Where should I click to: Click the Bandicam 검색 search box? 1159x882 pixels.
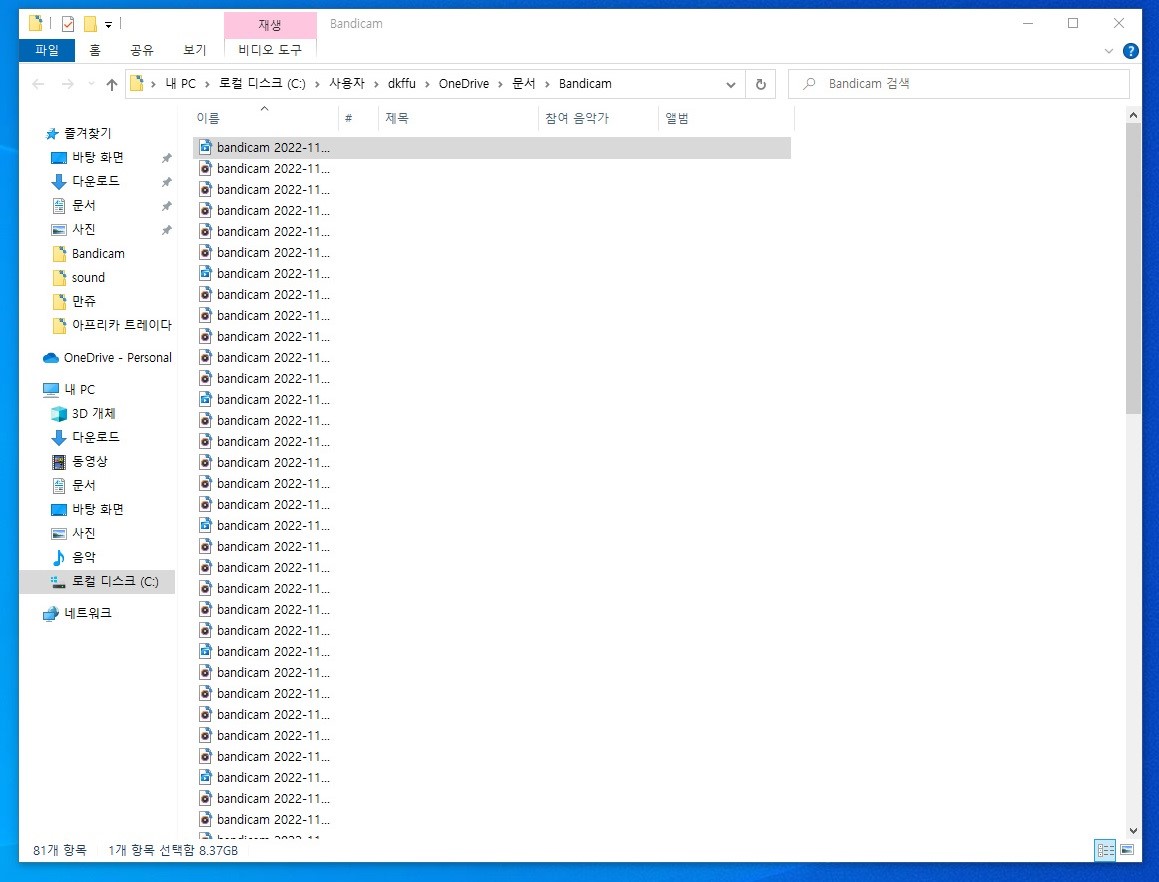click(959, 84)
